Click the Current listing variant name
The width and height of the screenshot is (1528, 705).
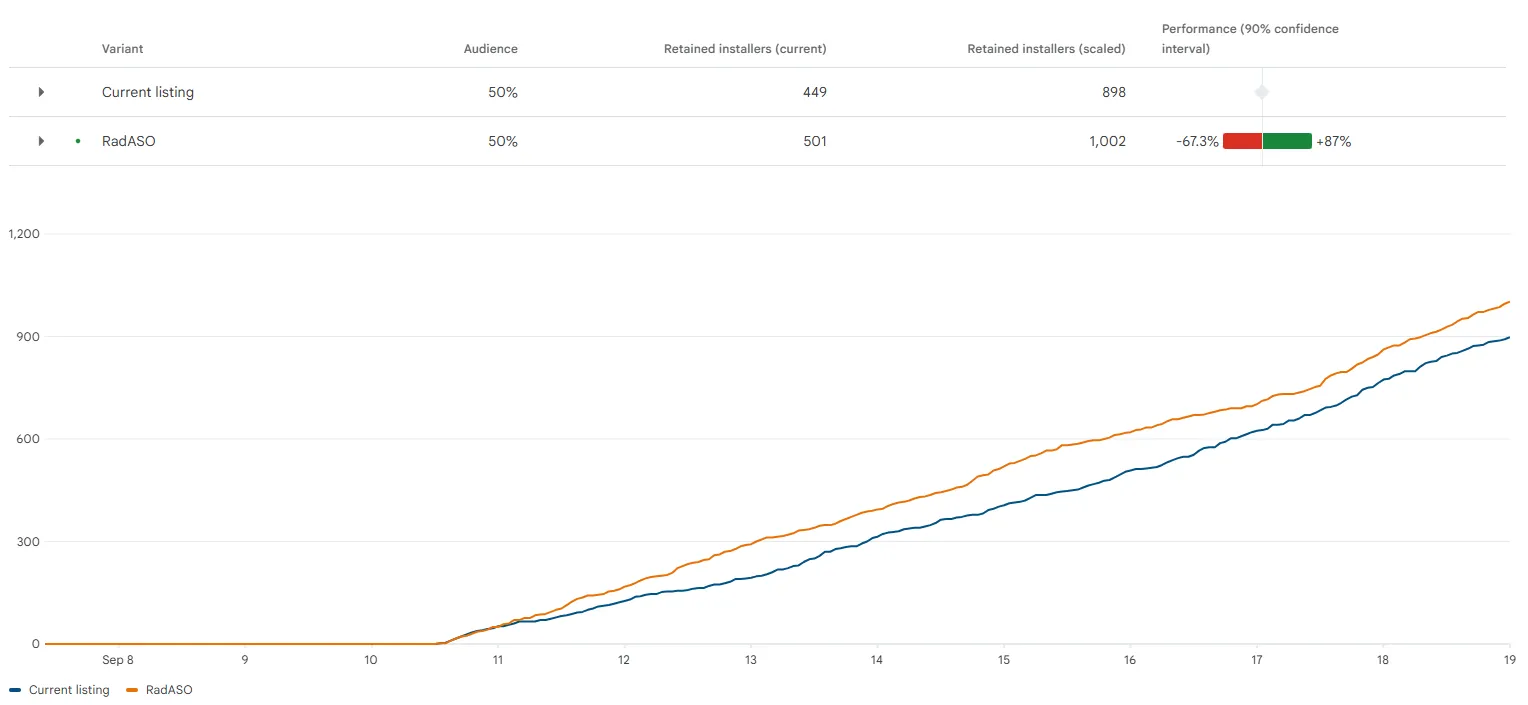(148, 92)
